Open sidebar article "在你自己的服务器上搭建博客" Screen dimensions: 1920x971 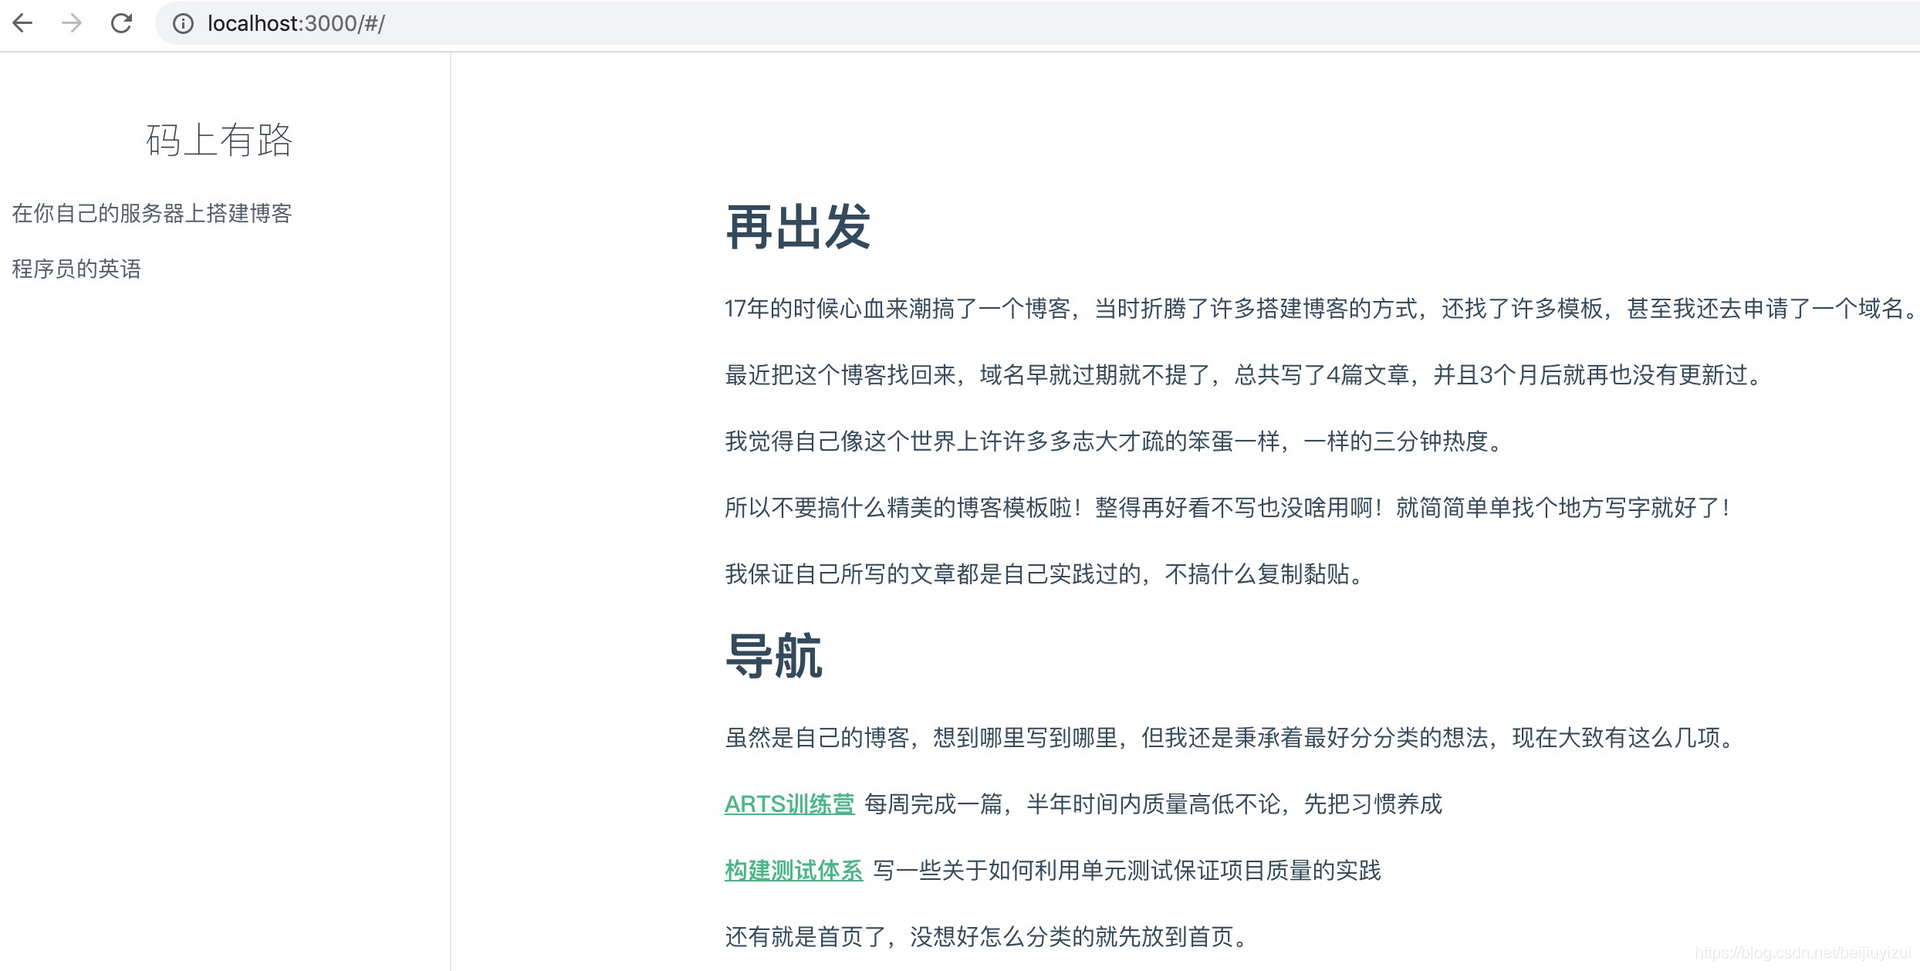152,213
